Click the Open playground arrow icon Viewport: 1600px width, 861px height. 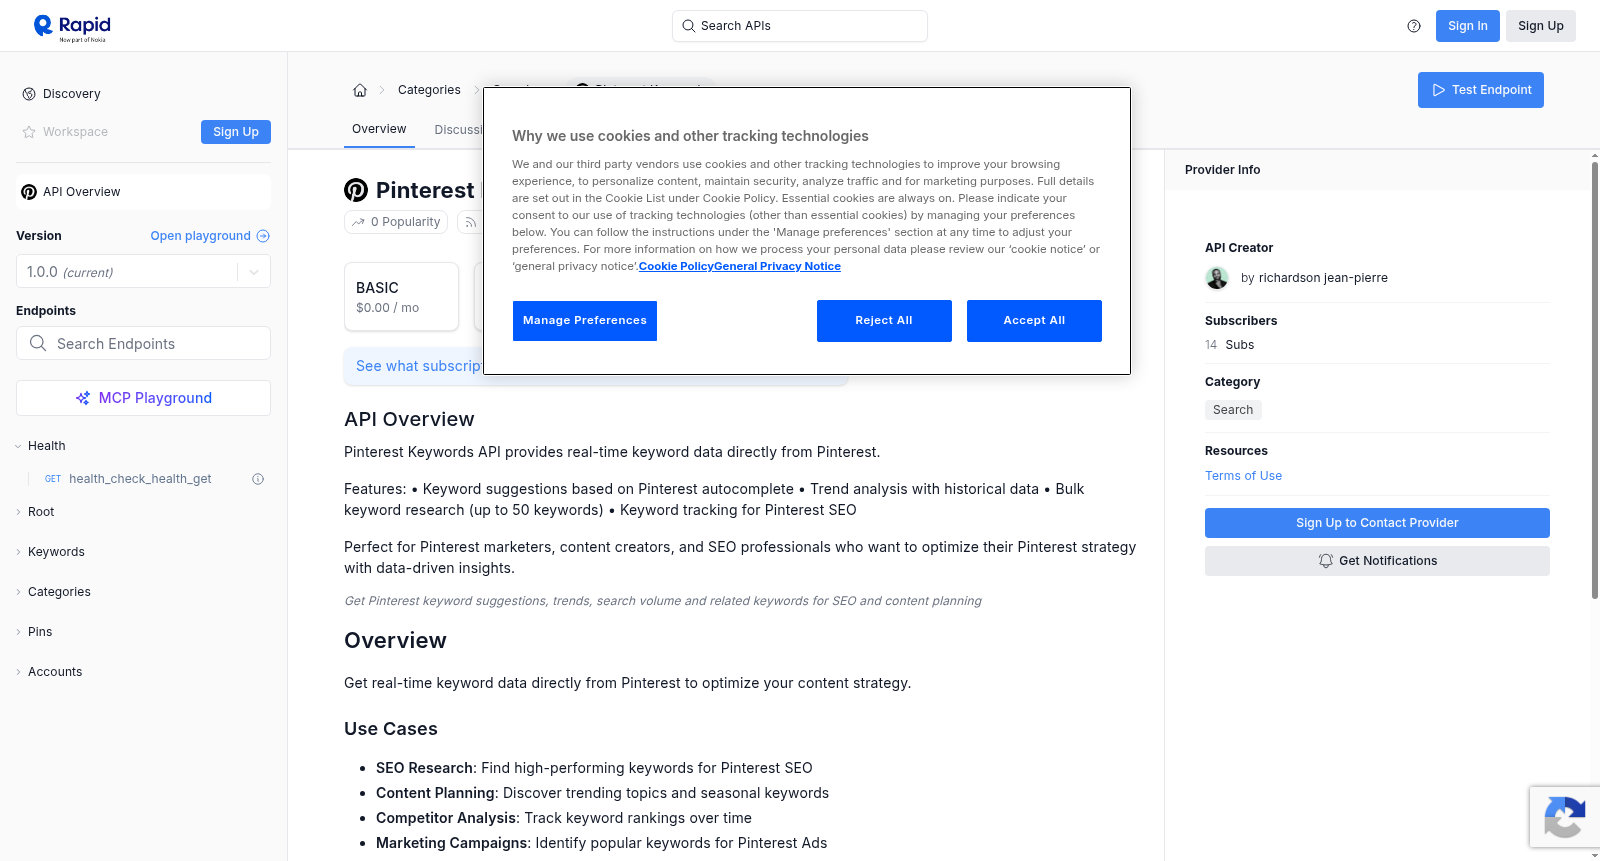pyautogui.click(x=263, y=236)
